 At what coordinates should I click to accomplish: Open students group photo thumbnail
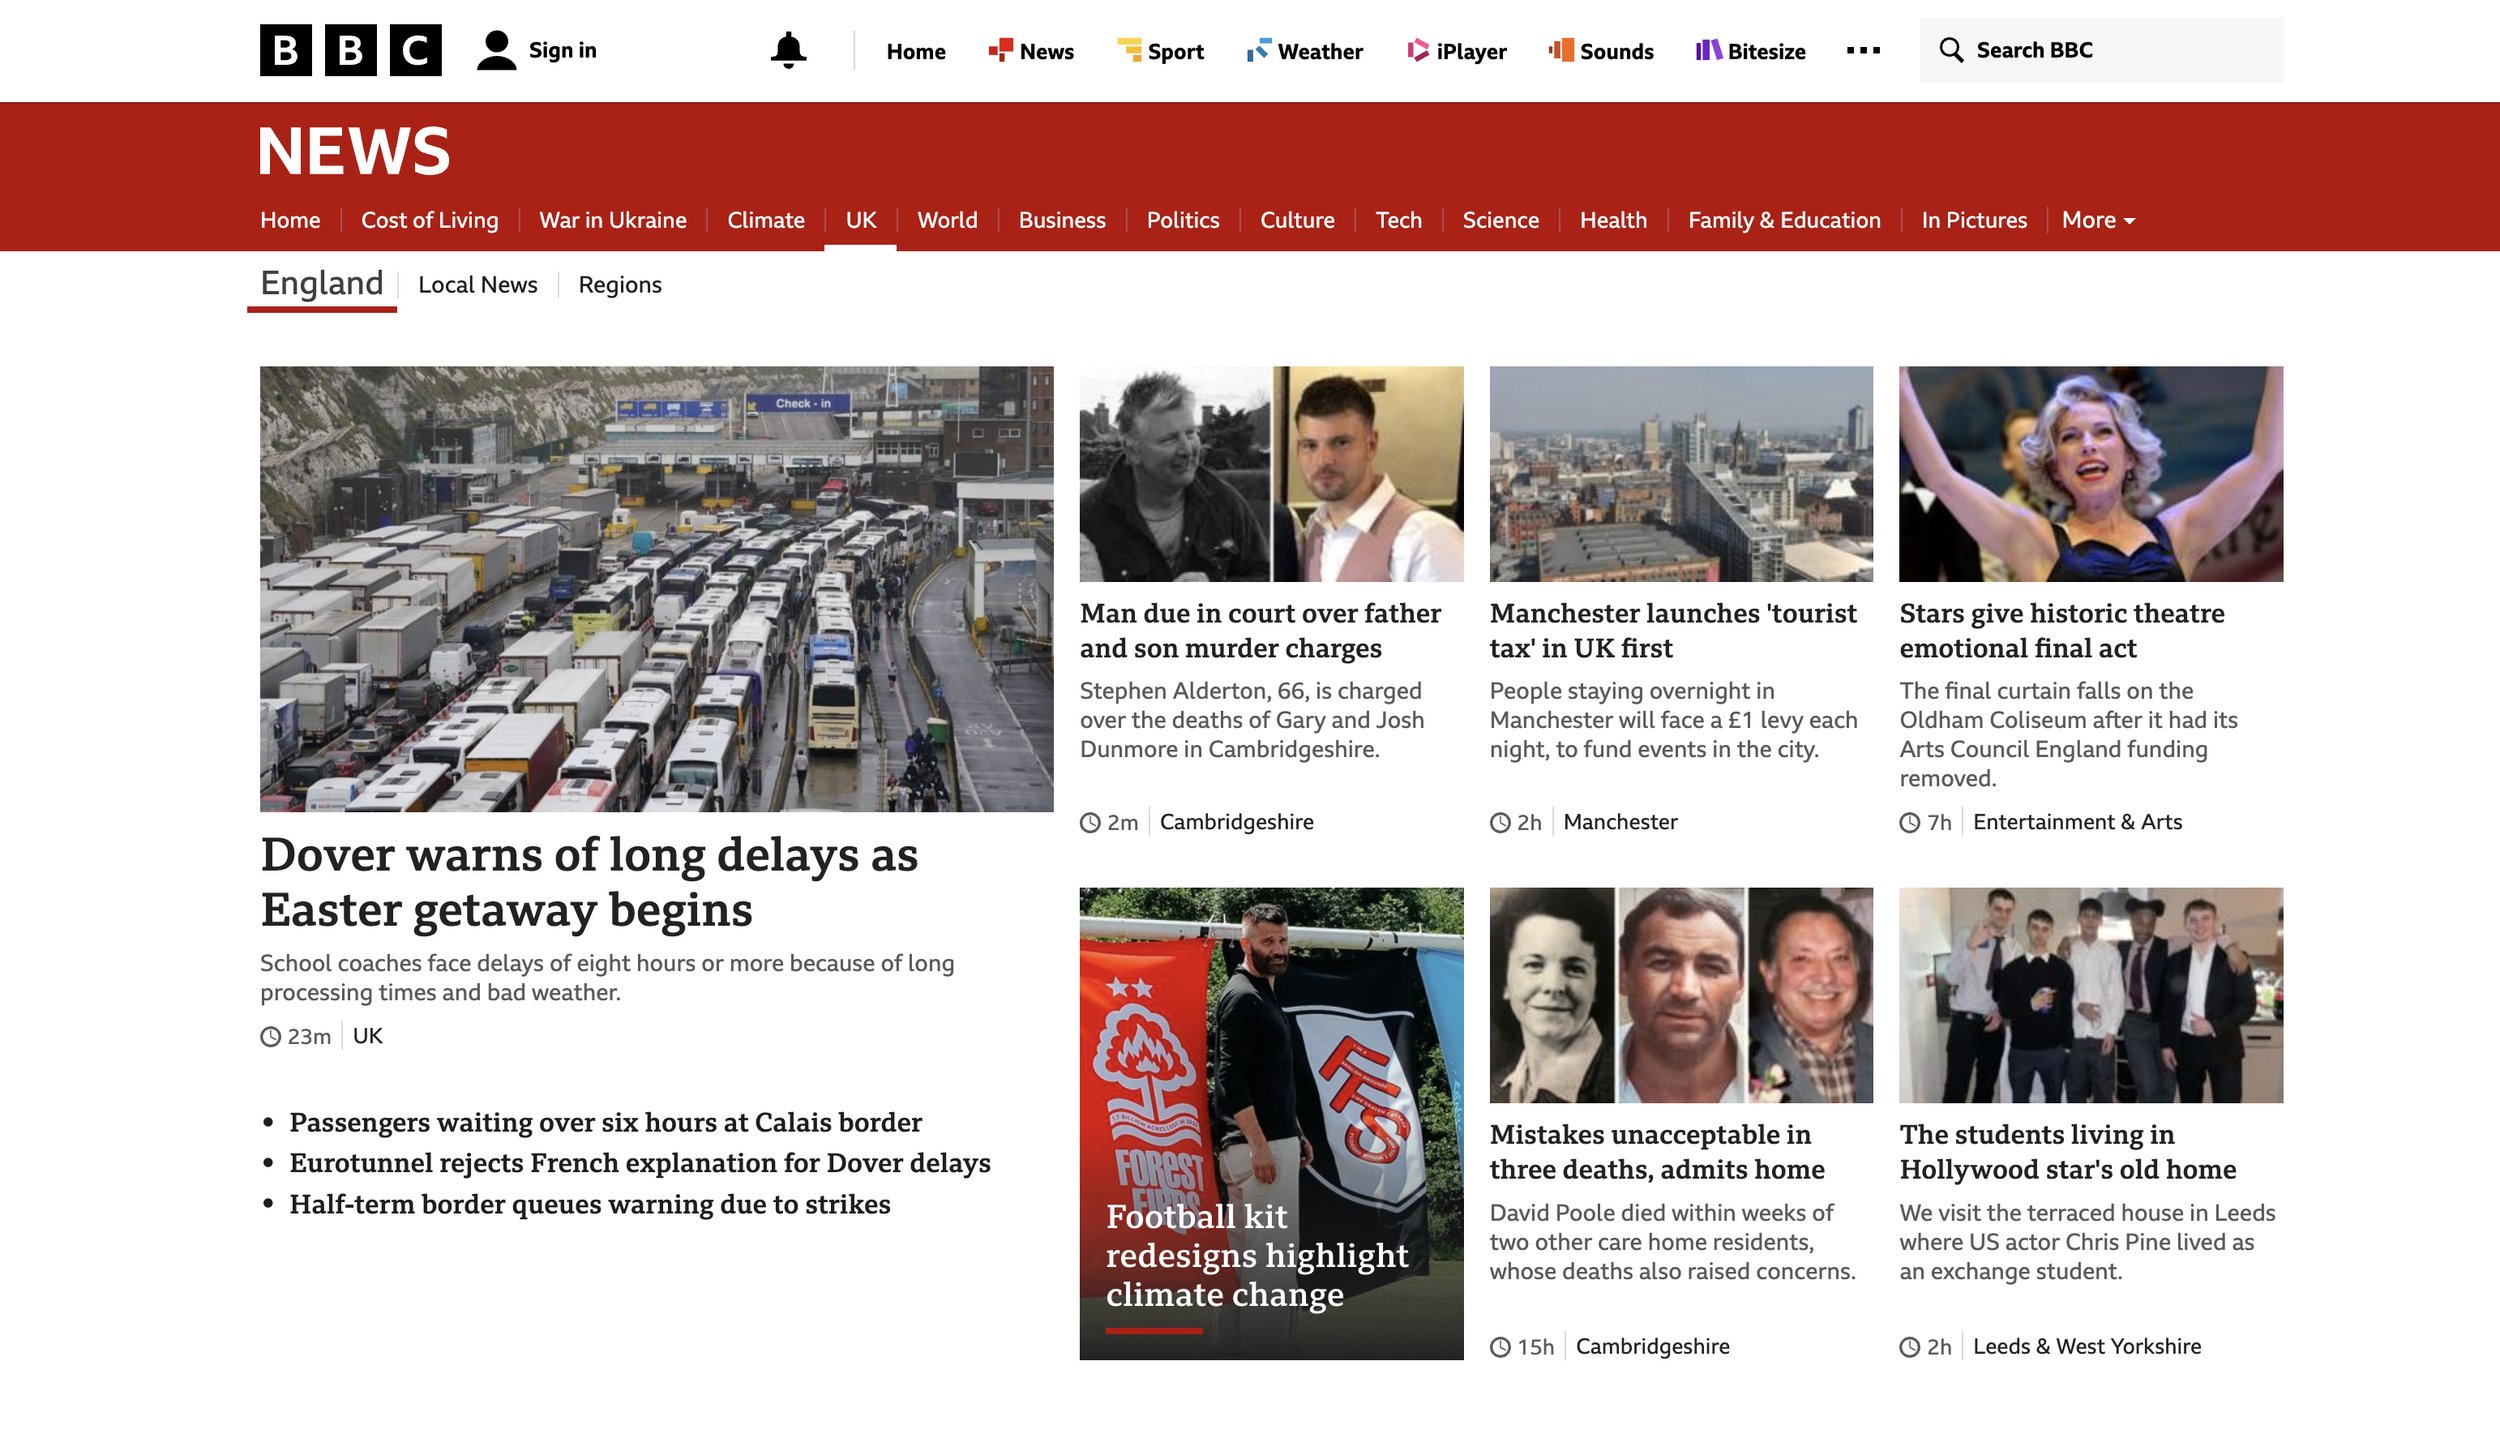(x=2091, y=995)
